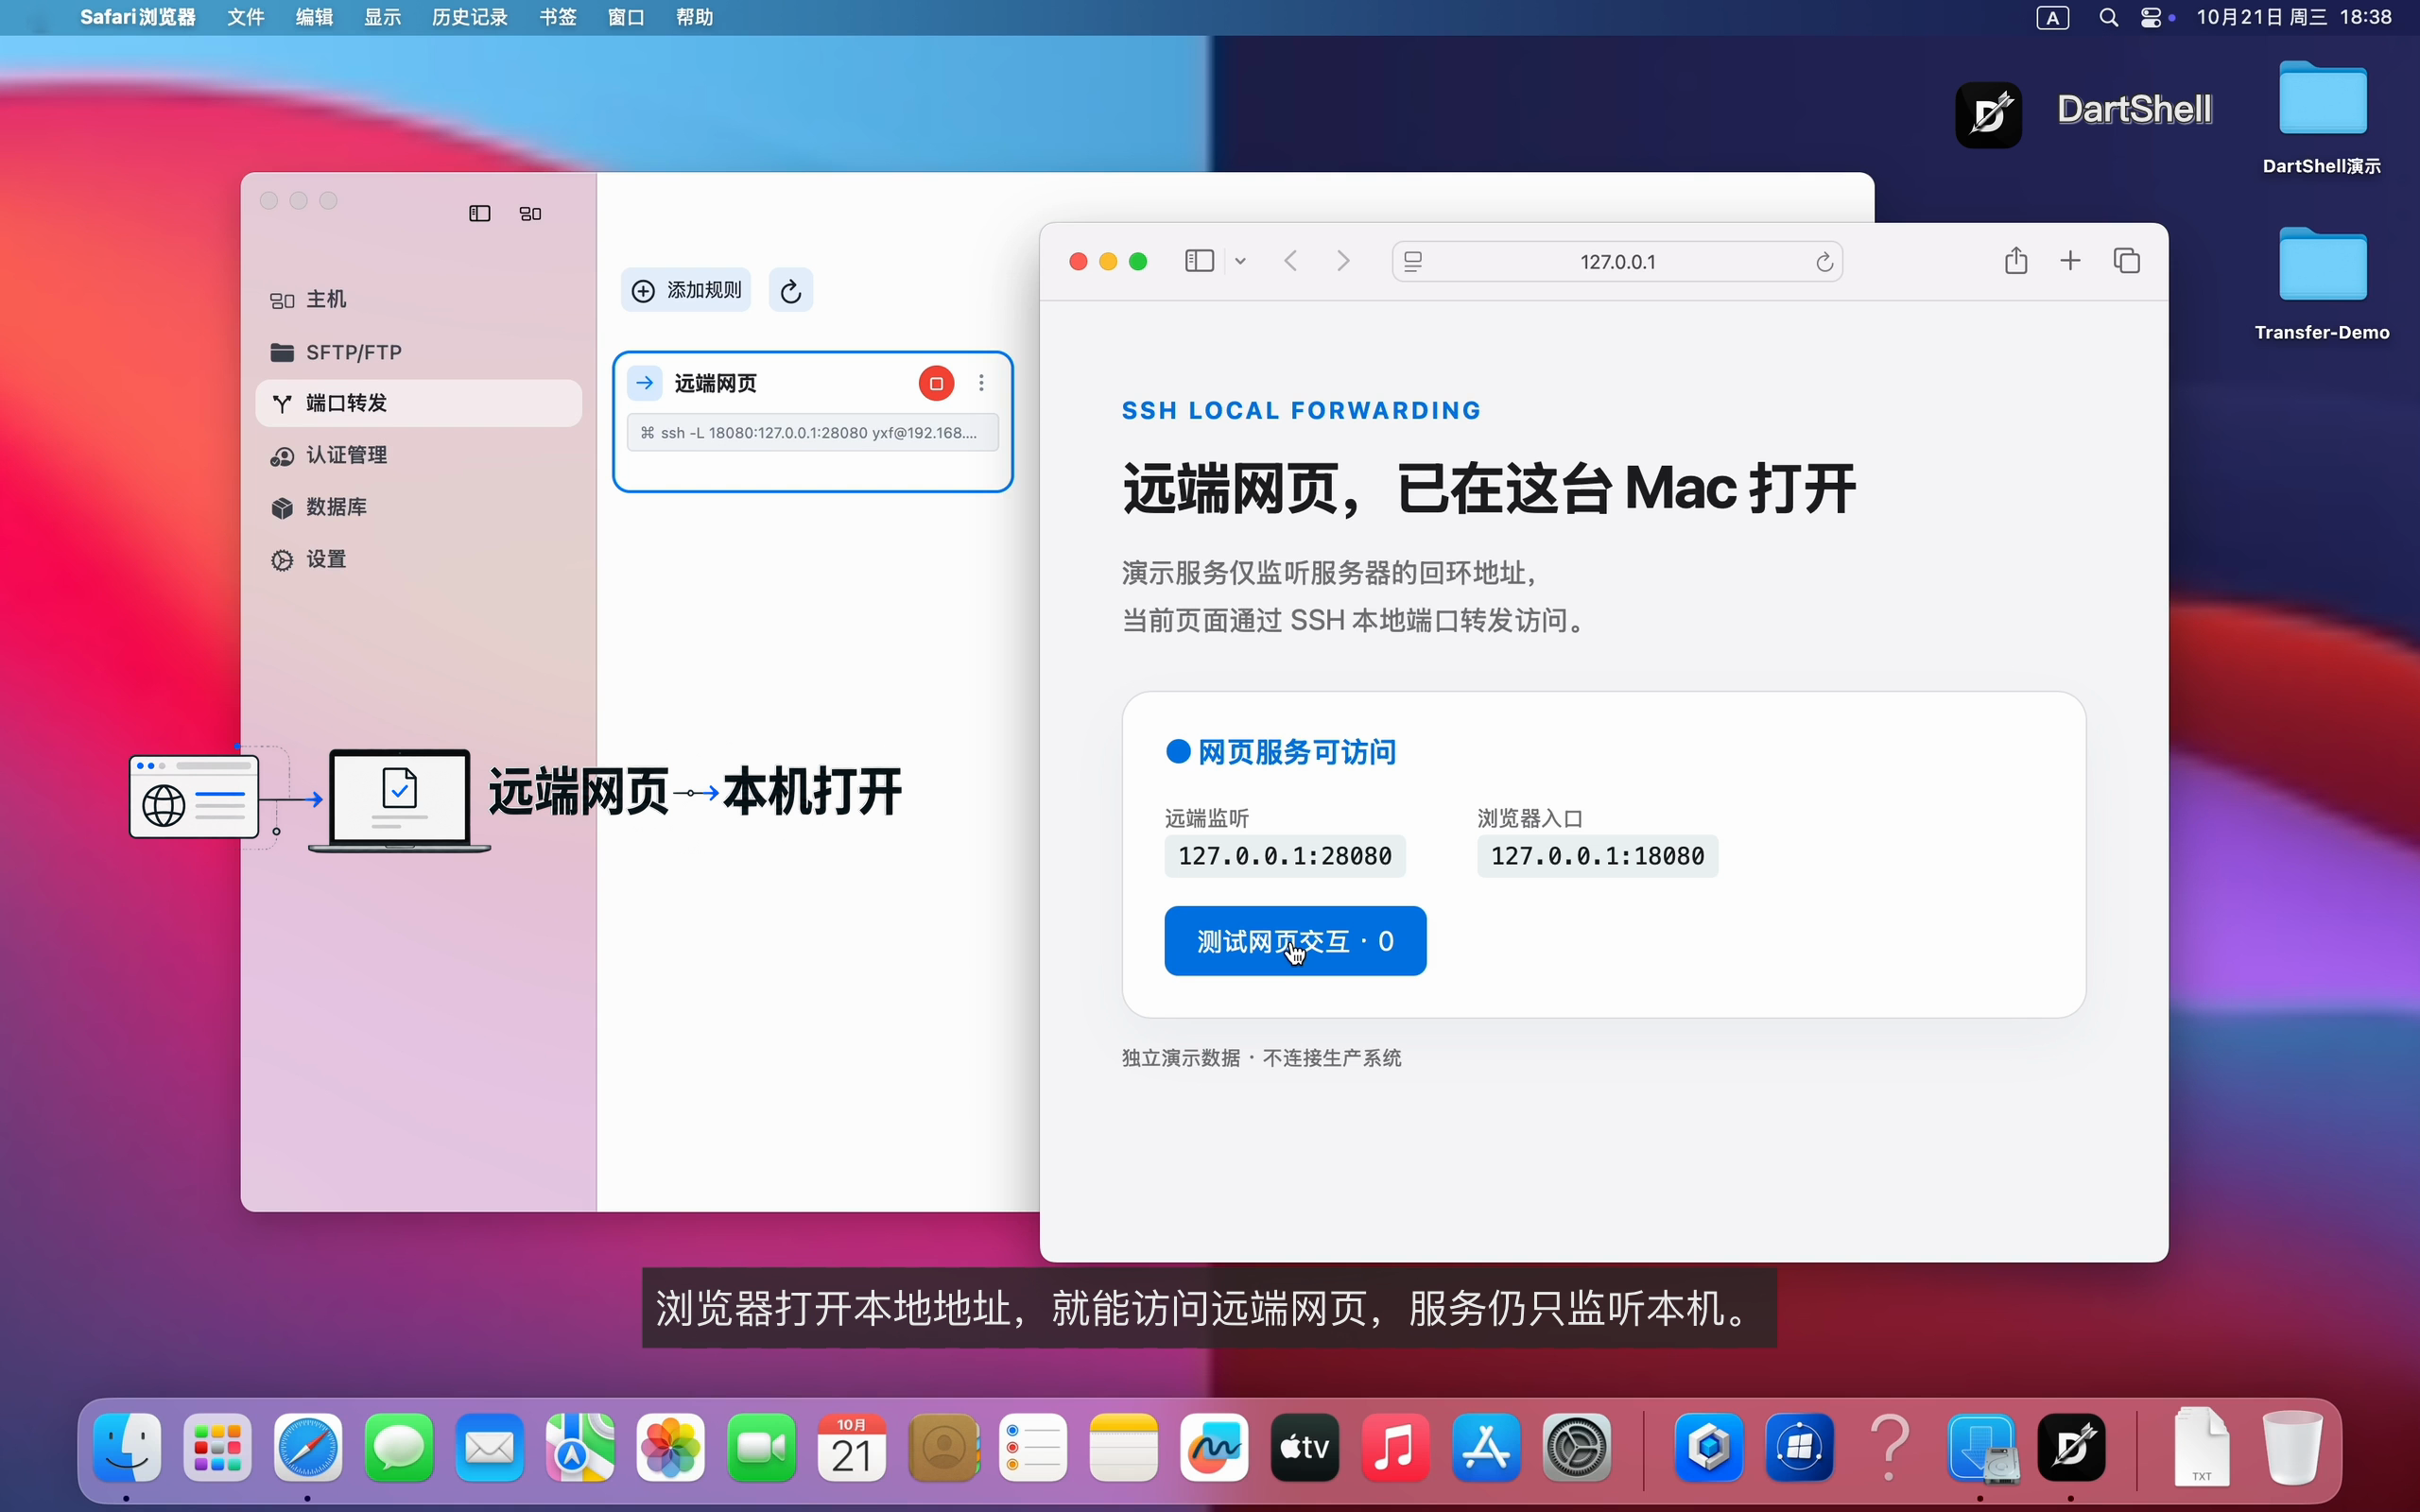Open DartShell演示 desktop folder
The image size is (2420, 1512).
coord(2322,118)
